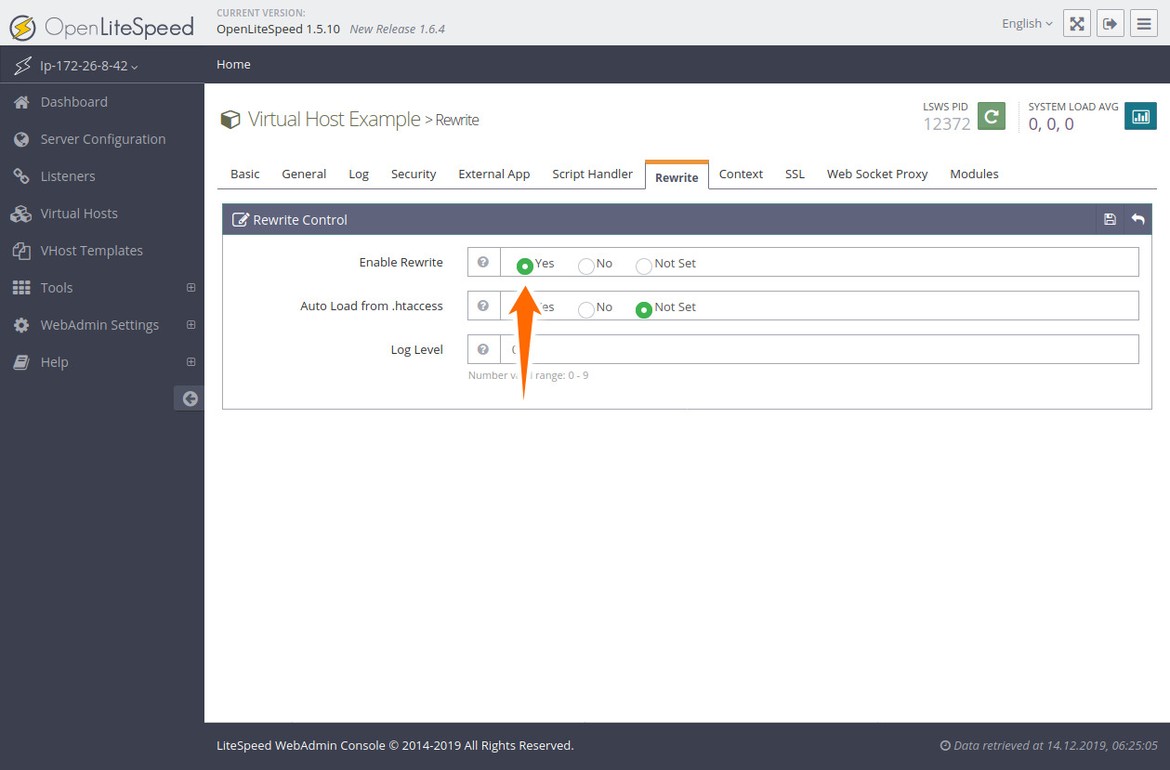The width and height of the screenshot is (1170, 770).
Task: Click the Dashboard home icon
Action: point(22,102)
